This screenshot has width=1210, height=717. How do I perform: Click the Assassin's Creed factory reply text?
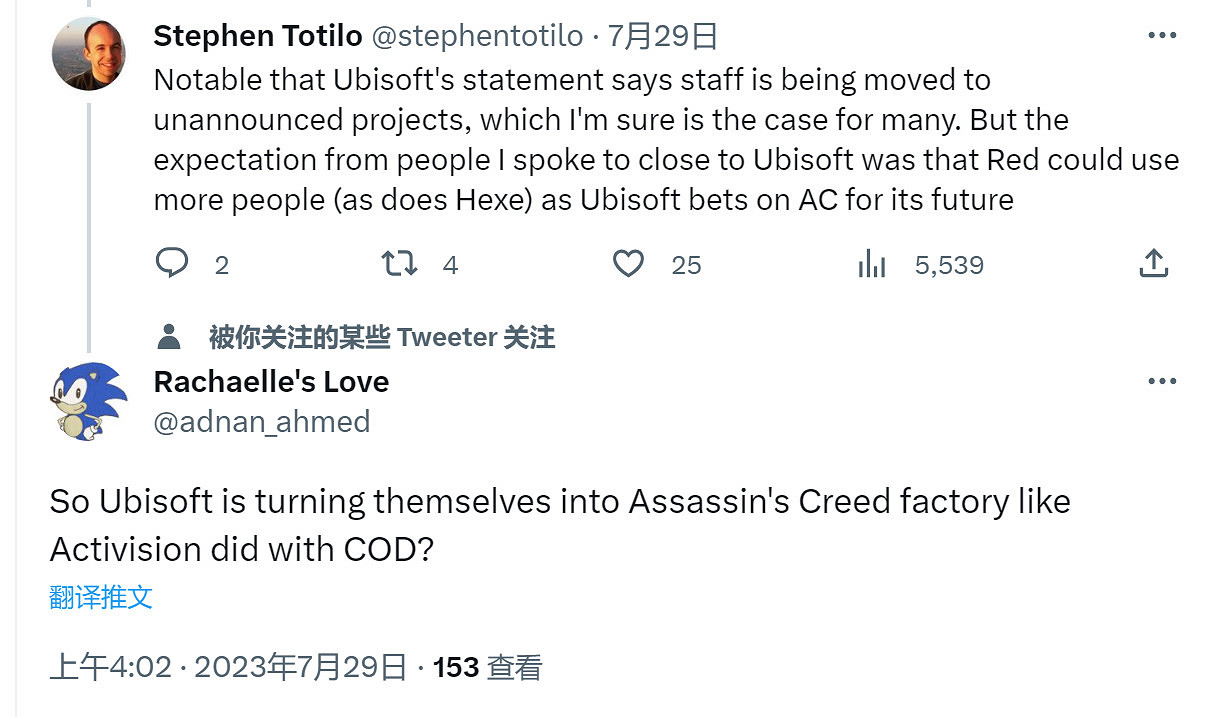(x=560, y=525)
